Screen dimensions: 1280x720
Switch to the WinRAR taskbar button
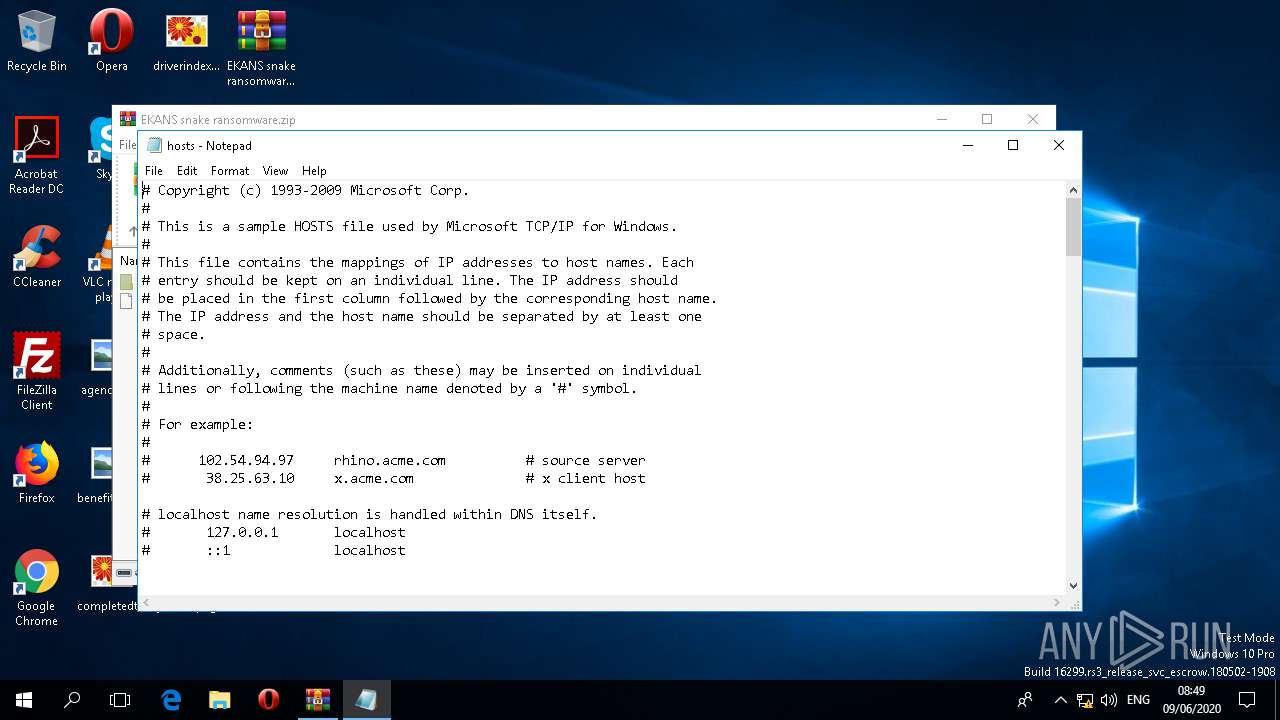(317, 700)
